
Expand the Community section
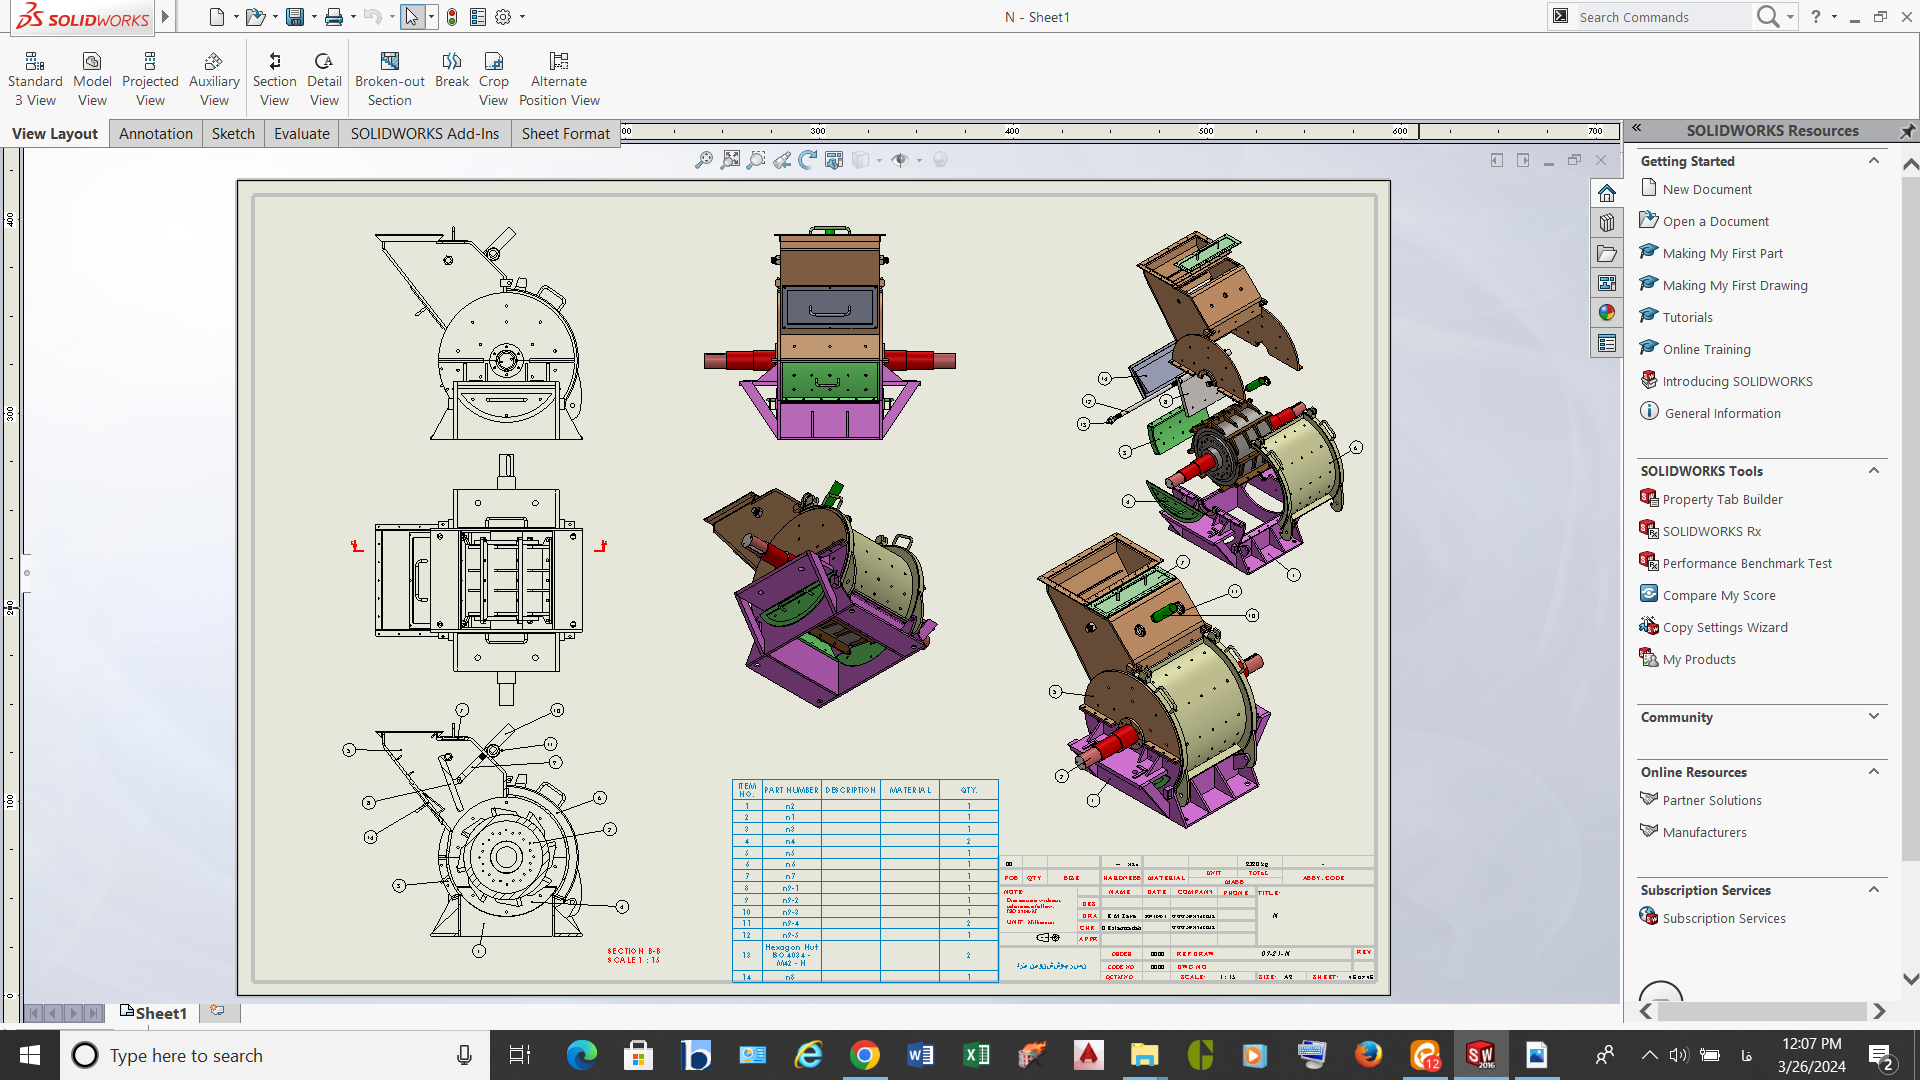pos(1874,717)
